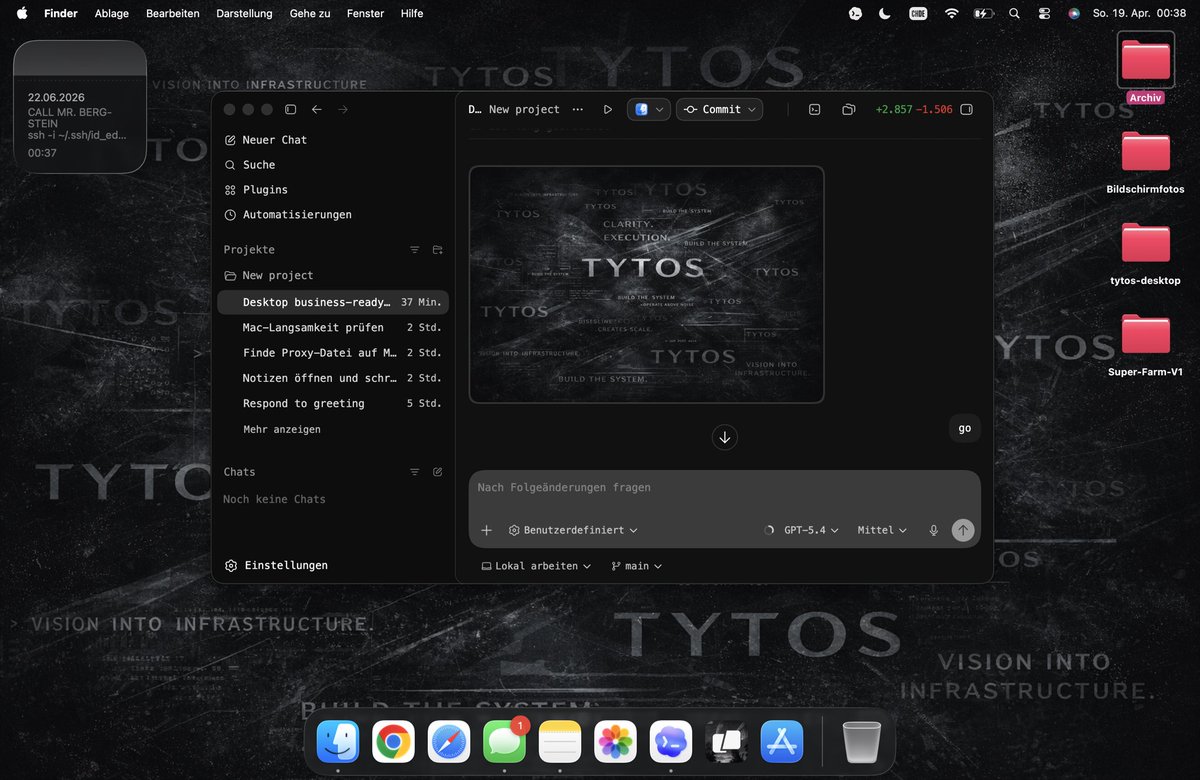The height and width of the screenshot is (780, 1200).
Task: Select the Bildschirmfotos desktop folder
Action: (x=1145, y=162)
